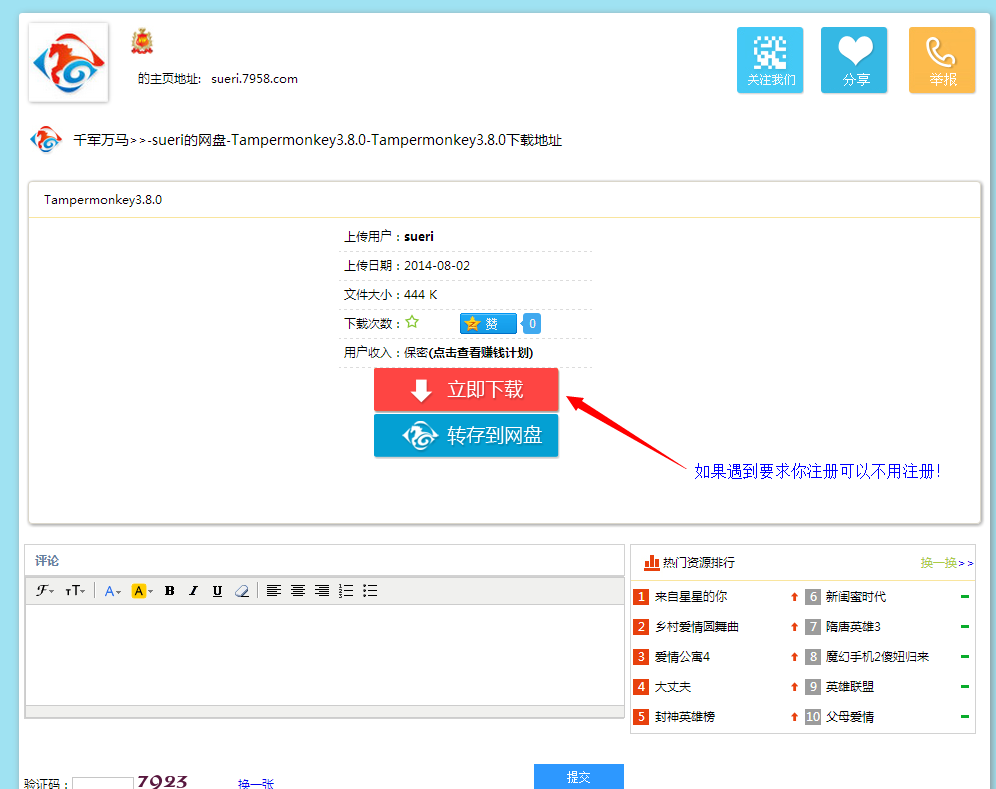Screen dimensions: 996x789
Task: Click the eraser clear formatting icon
Action: [x=241, y=591]
